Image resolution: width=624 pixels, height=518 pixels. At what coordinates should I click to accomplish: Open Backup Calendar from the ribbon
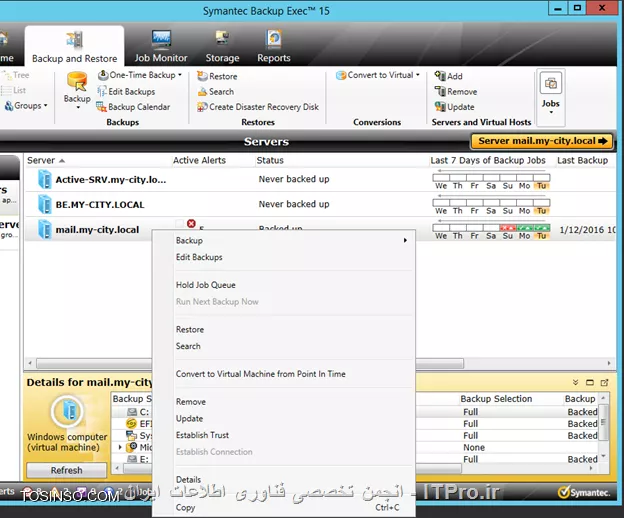(133, 107)
